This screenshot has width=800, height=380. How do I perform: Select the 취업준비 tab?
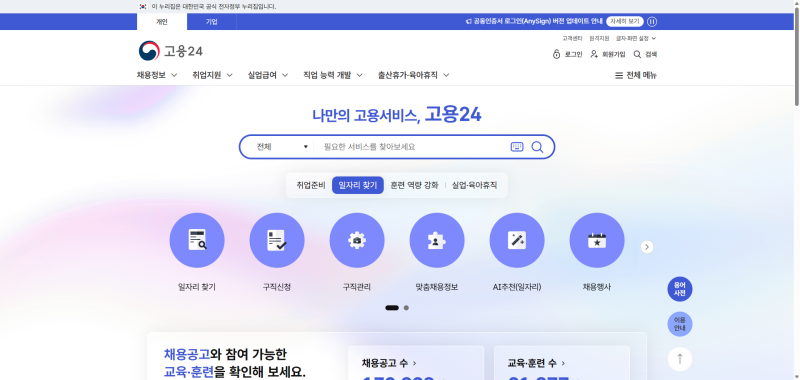coord(311,185)
